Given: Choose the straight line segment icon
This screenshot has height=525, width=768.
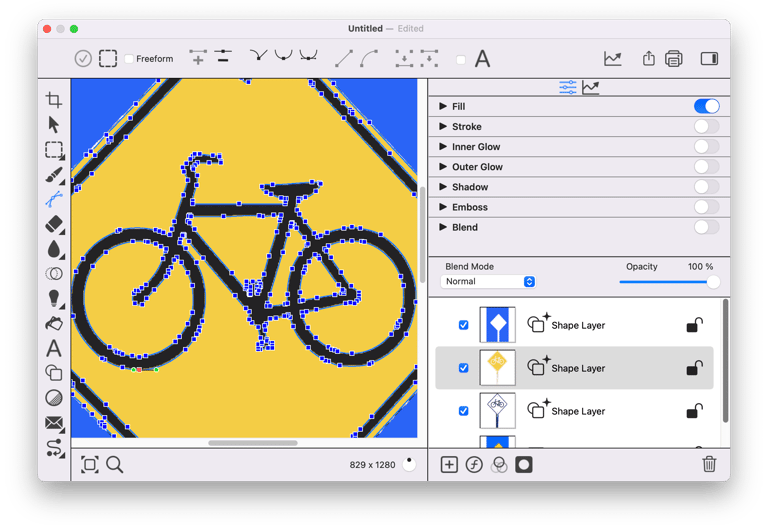Looking at the screenshot, I should pyautogui.click(x=344, y=58).
